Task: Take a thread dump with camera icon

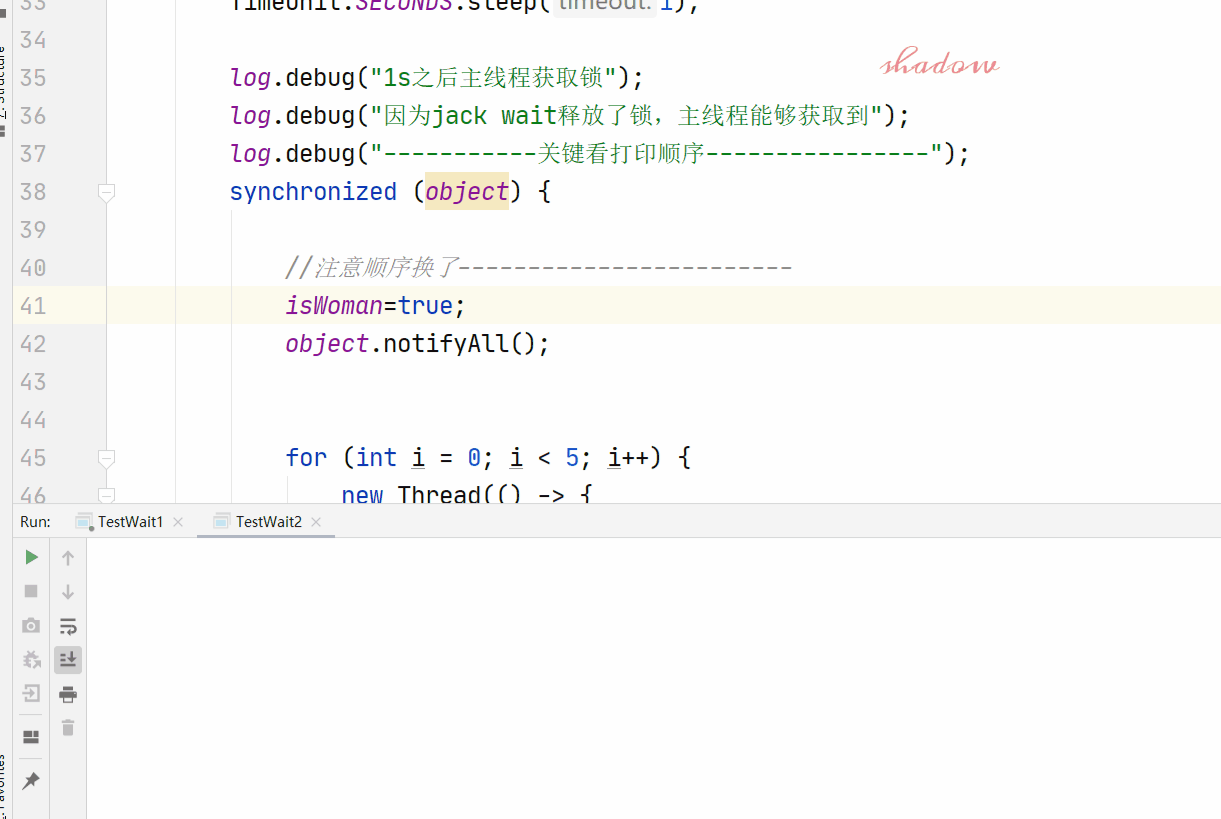Action: (31, 625)
